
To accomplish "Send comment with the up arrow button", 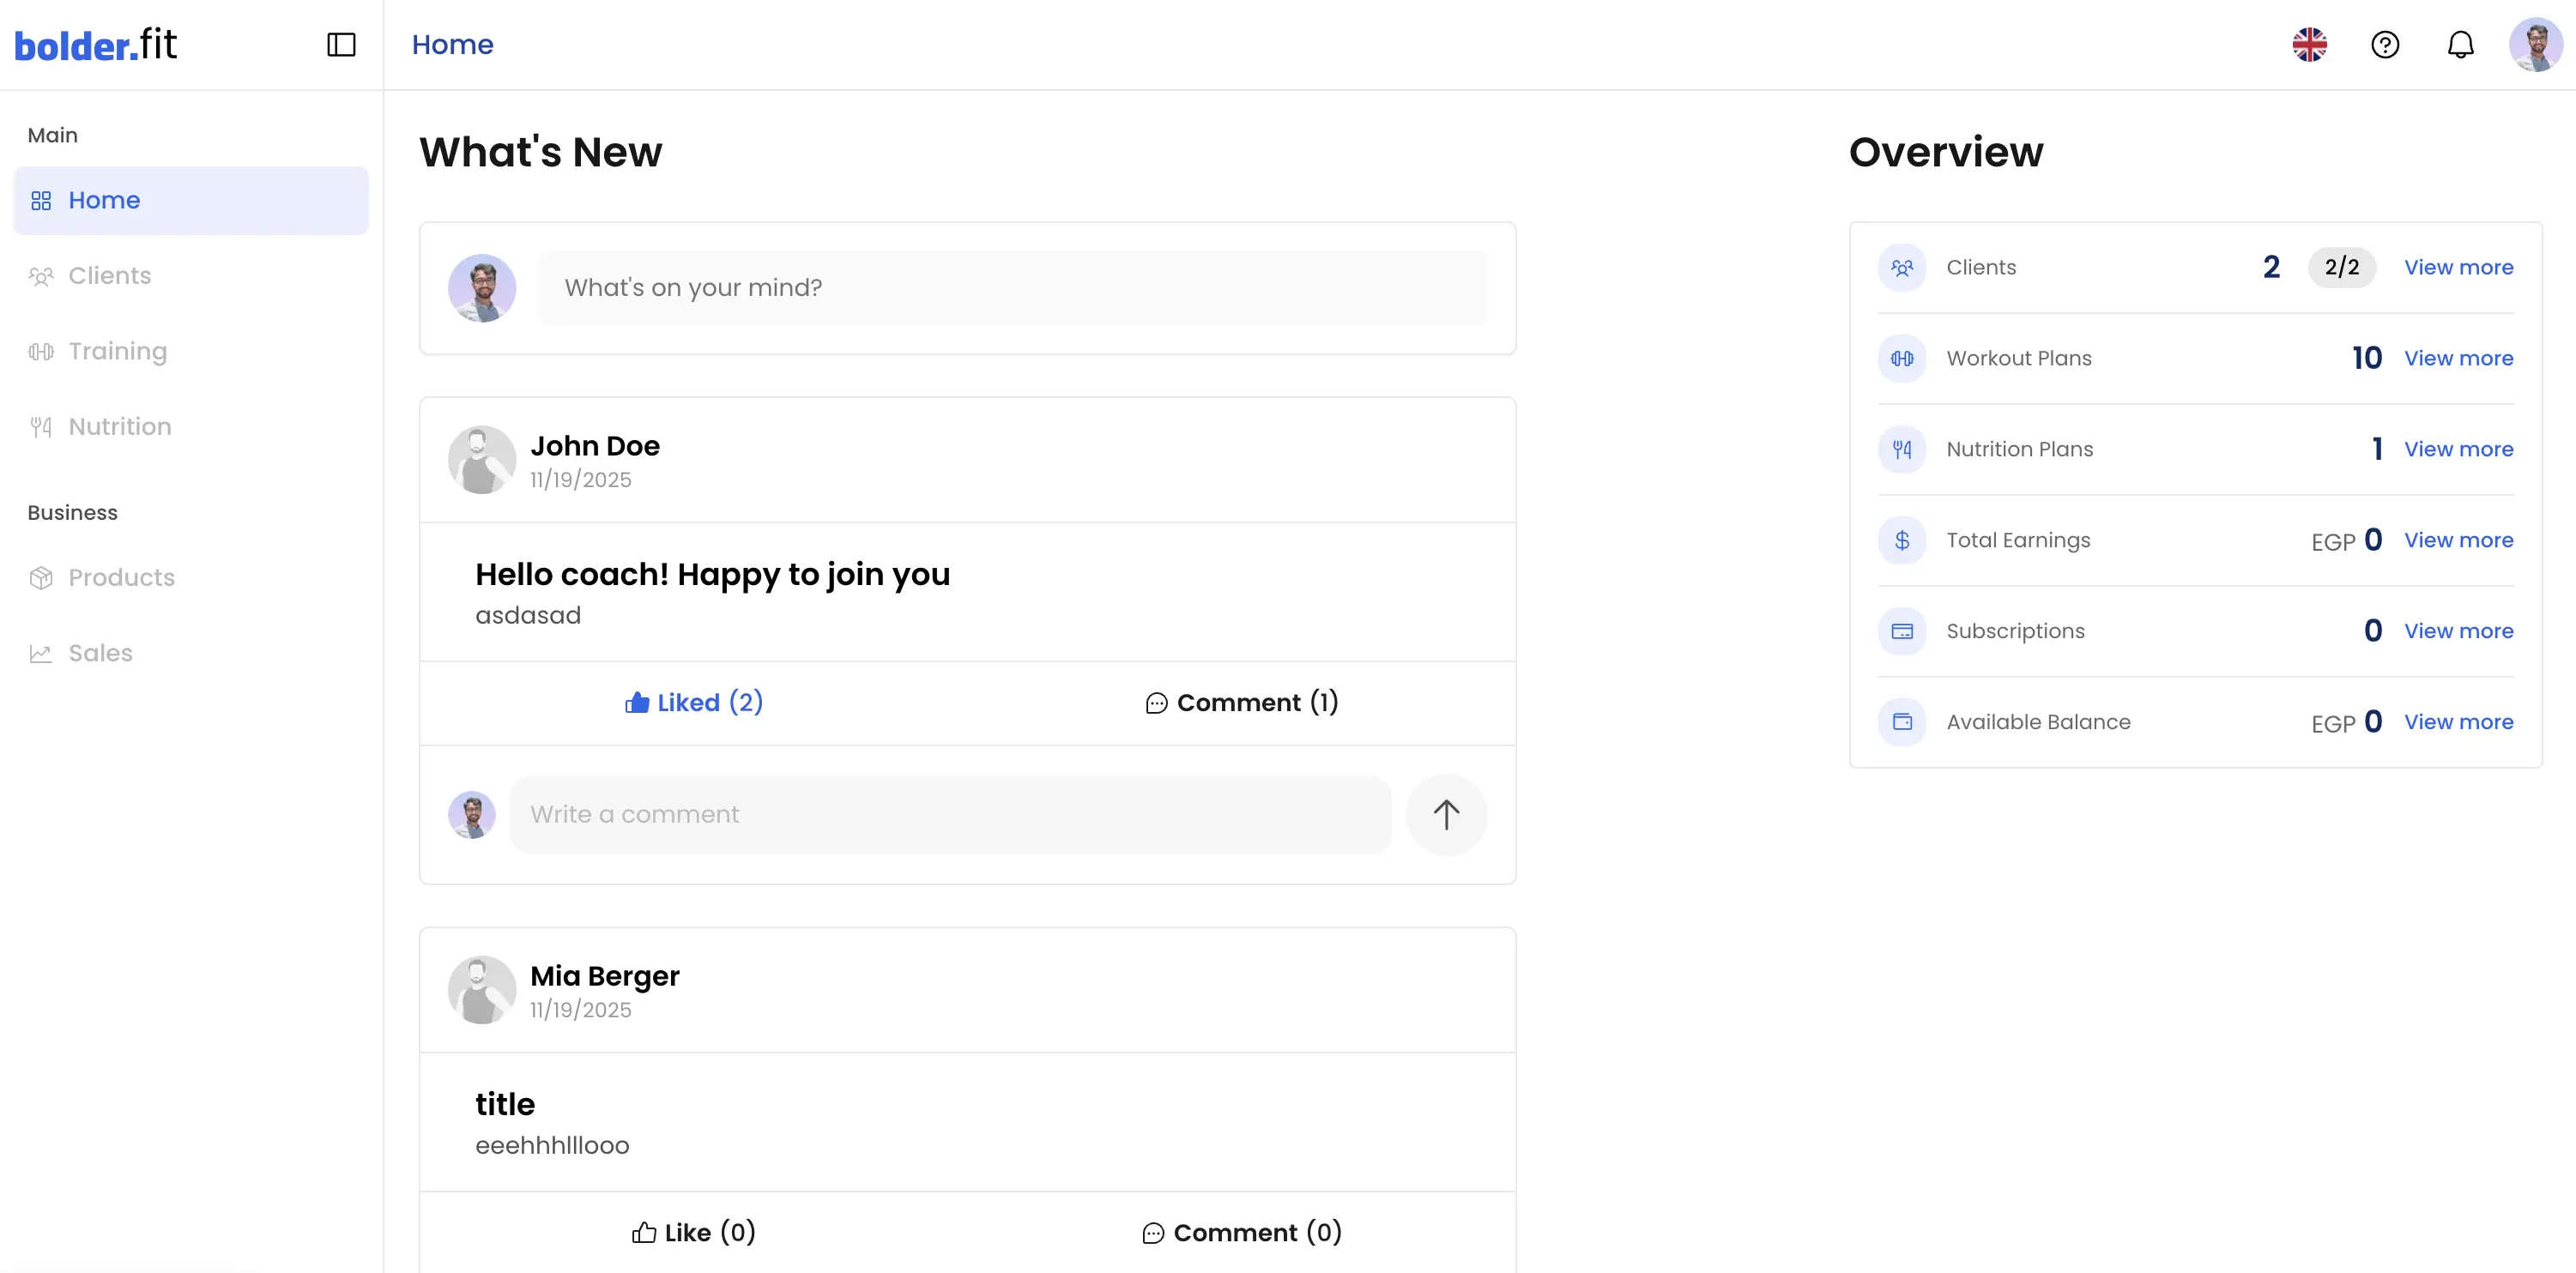I will click(x=1445, y=815).
